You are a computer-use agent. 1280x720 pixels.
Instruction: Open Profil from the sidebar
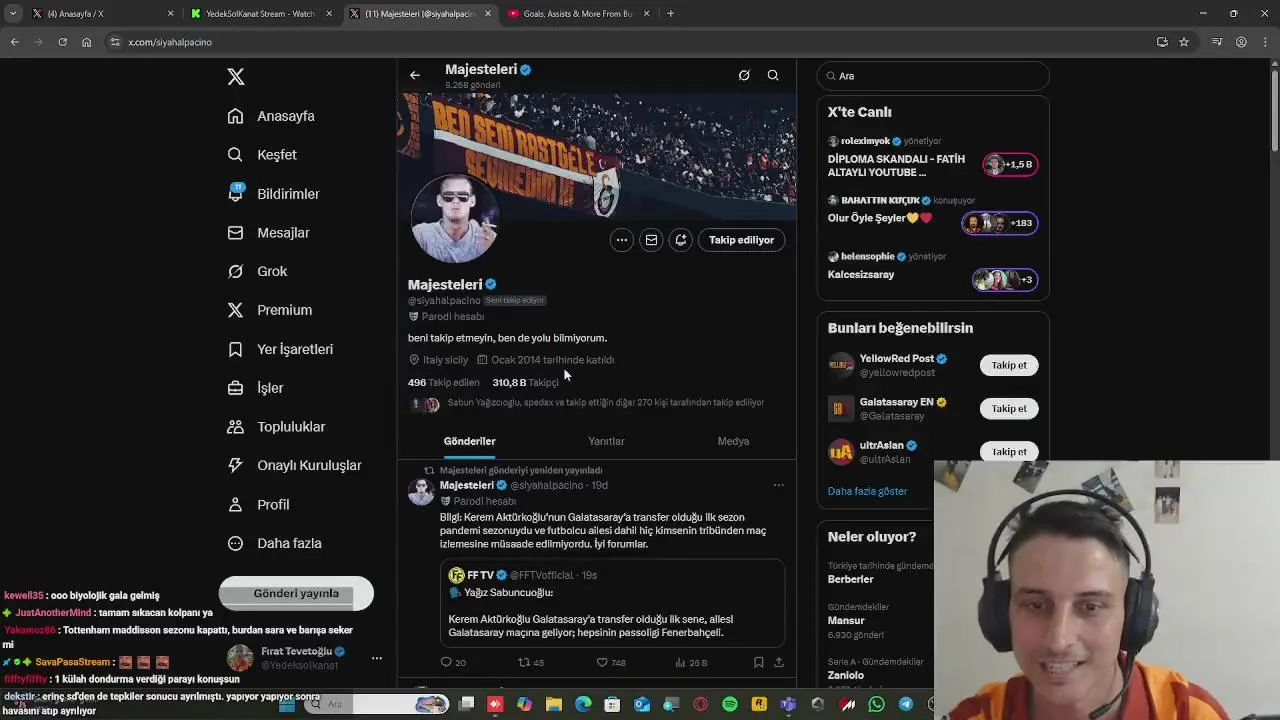pyautogui.click(x=258, y=505)
